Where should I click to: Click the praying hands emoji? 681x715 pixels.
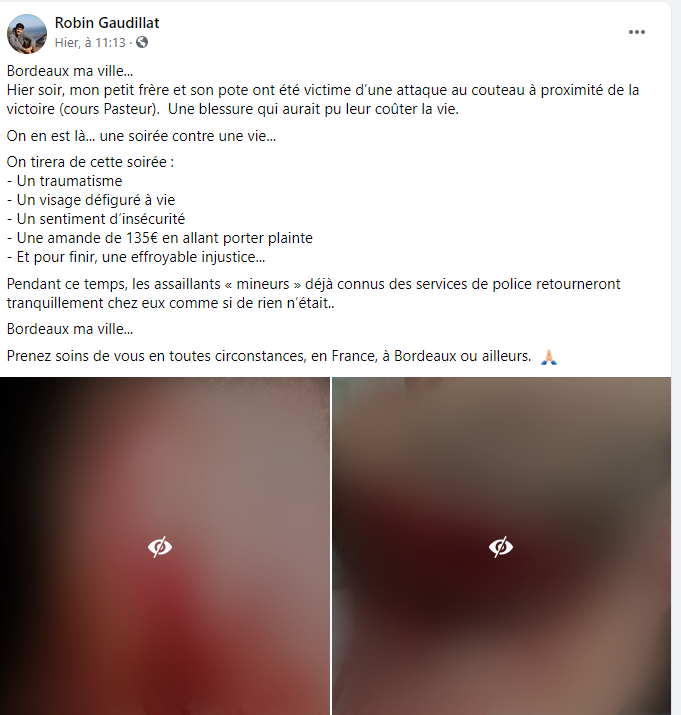549,357
